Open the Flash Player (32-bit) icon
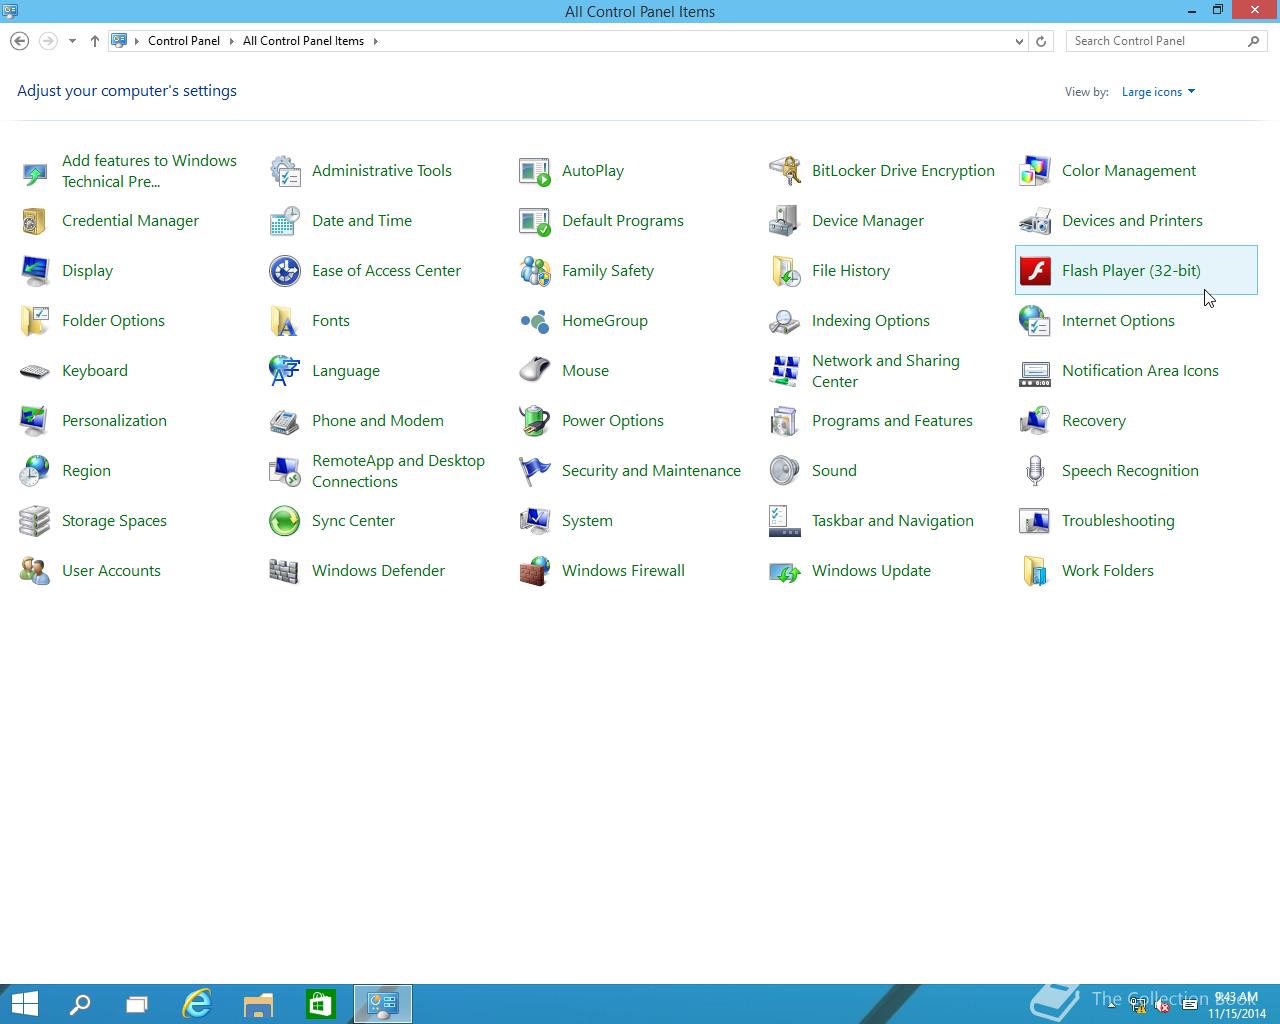1280x1024 pixels. (1035, 271)
